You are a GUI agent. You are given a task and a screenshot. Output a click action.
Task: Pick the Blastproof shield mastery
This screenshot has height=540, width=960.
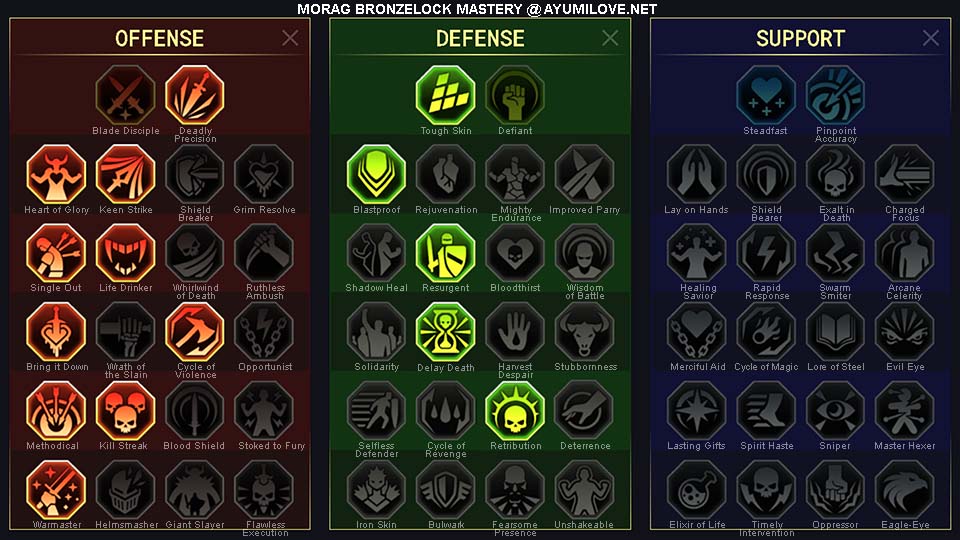point(376,174)
